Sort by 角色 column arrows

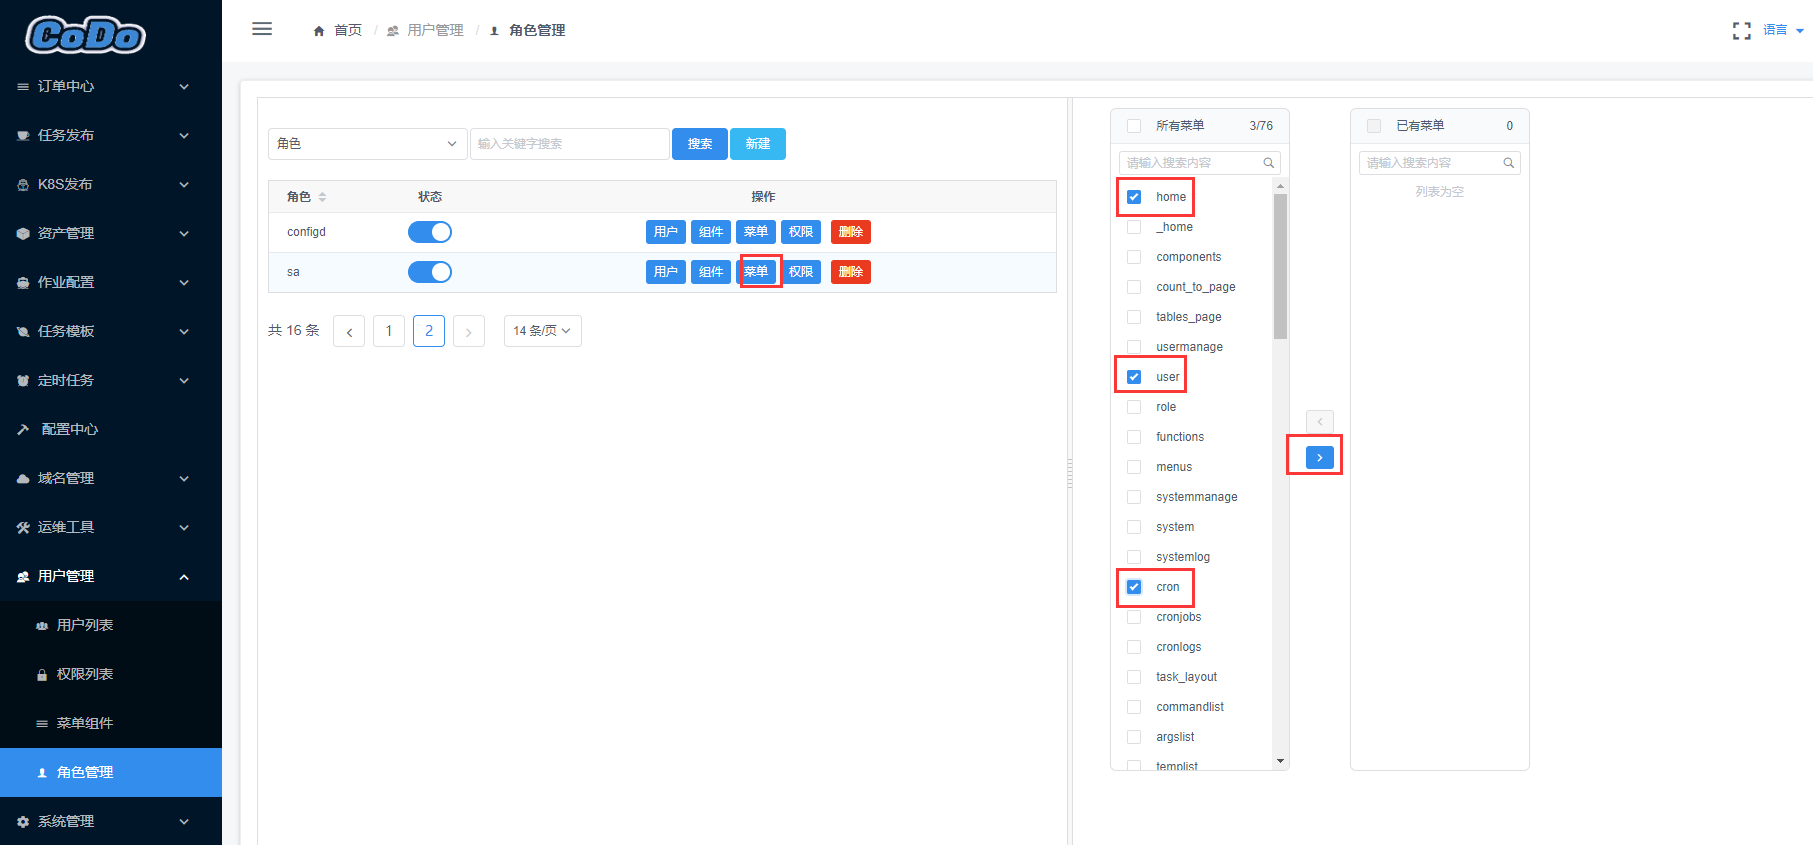322,197
